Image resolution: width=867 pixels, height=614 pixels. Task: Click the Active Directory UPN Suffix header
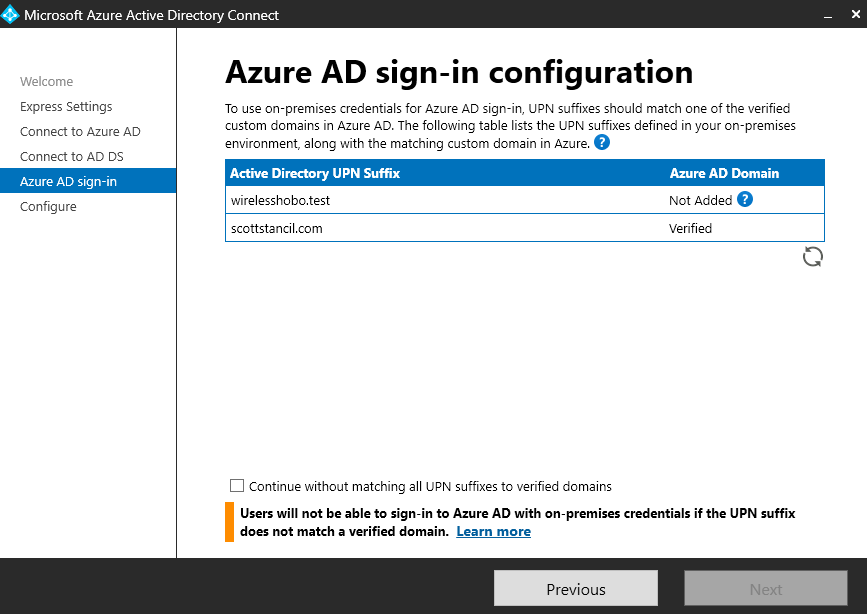pyautogui.click(x=315, y=173)
